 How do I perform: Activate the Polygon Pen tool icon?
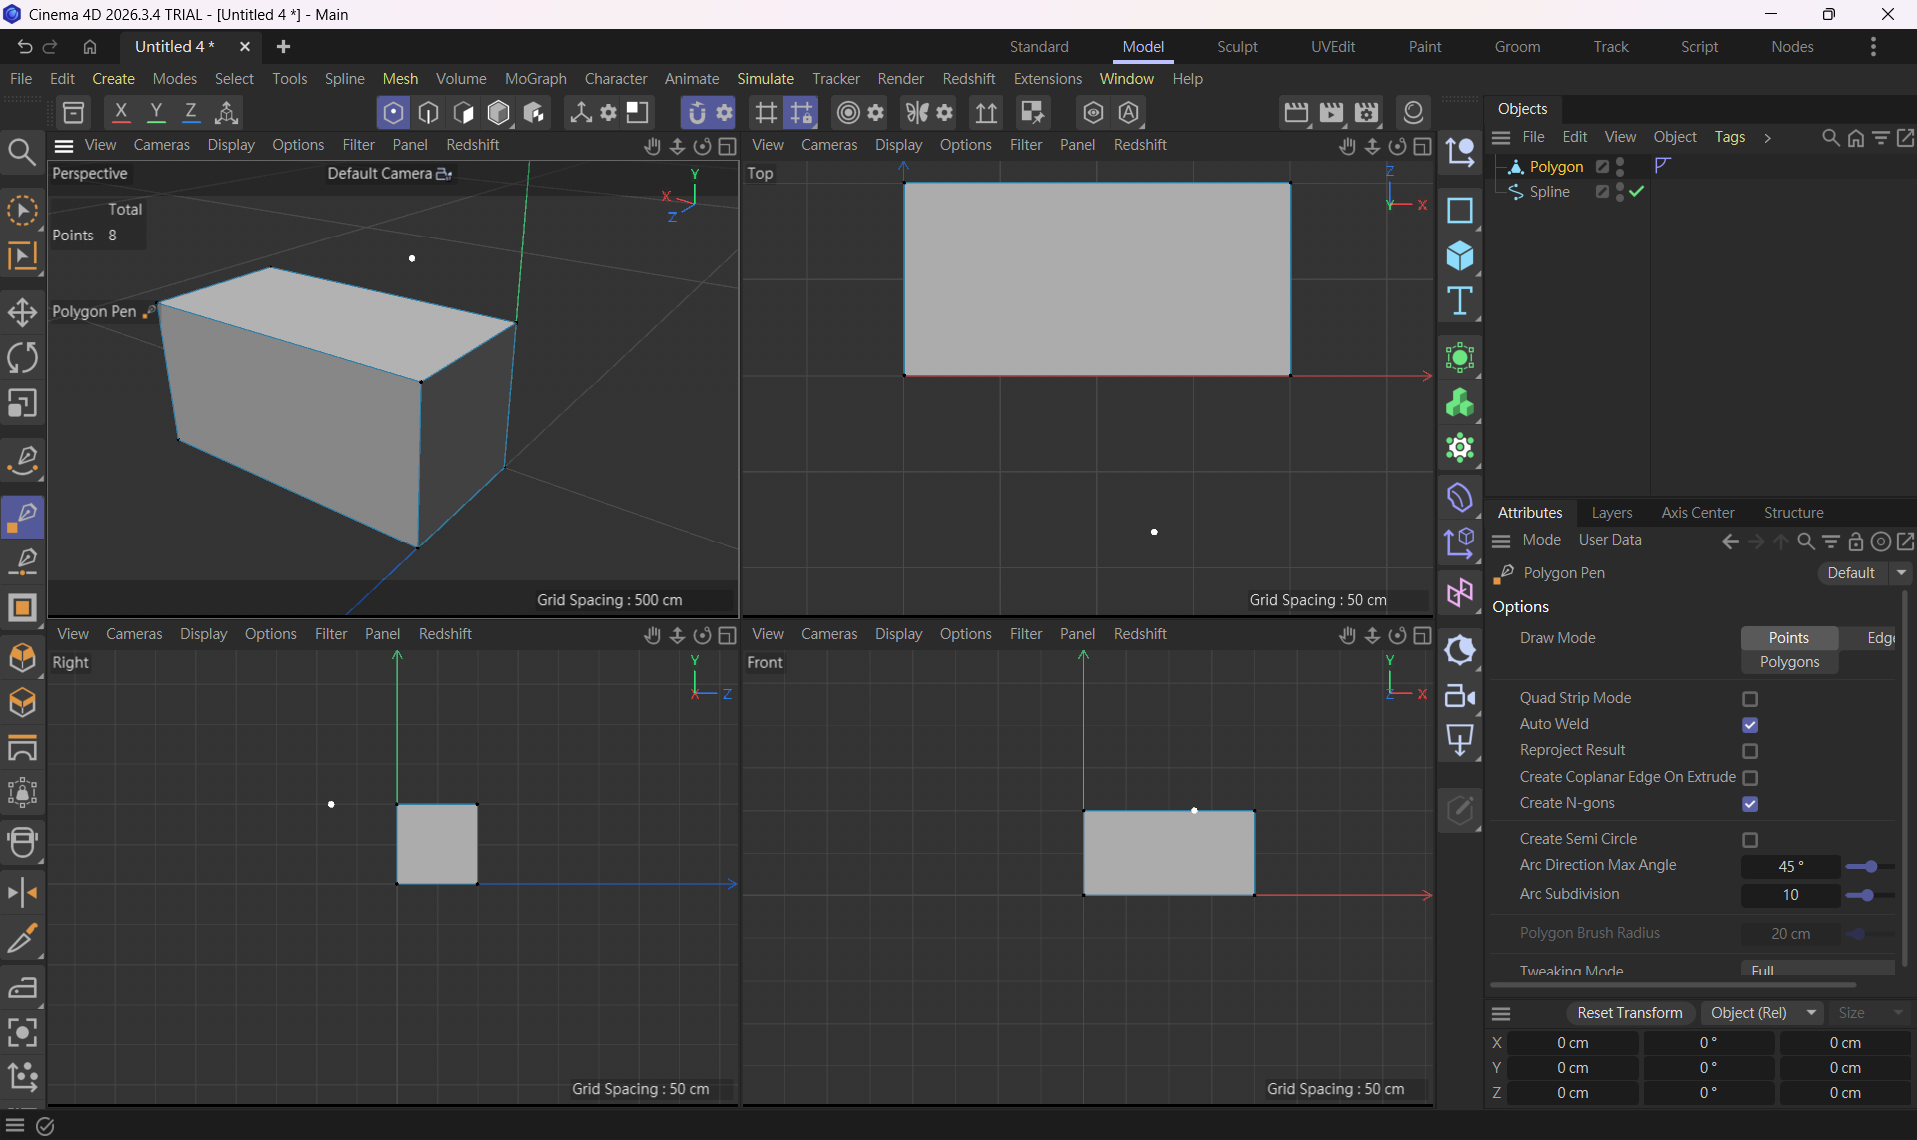click(x=22, y=517)
